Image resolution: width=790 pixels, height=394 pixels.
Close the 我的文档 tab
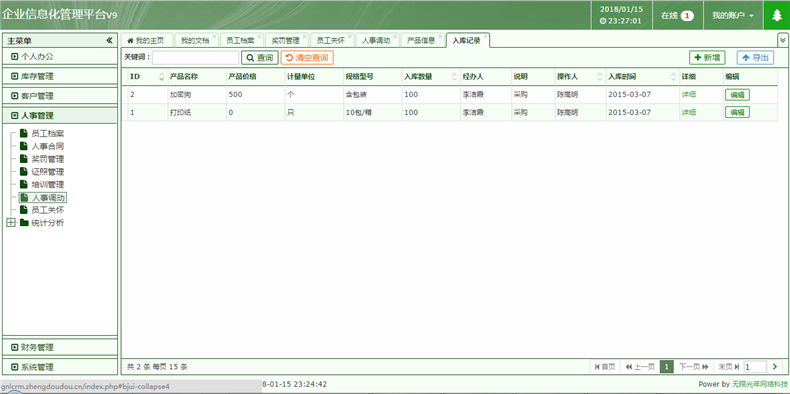click(214, 36)
